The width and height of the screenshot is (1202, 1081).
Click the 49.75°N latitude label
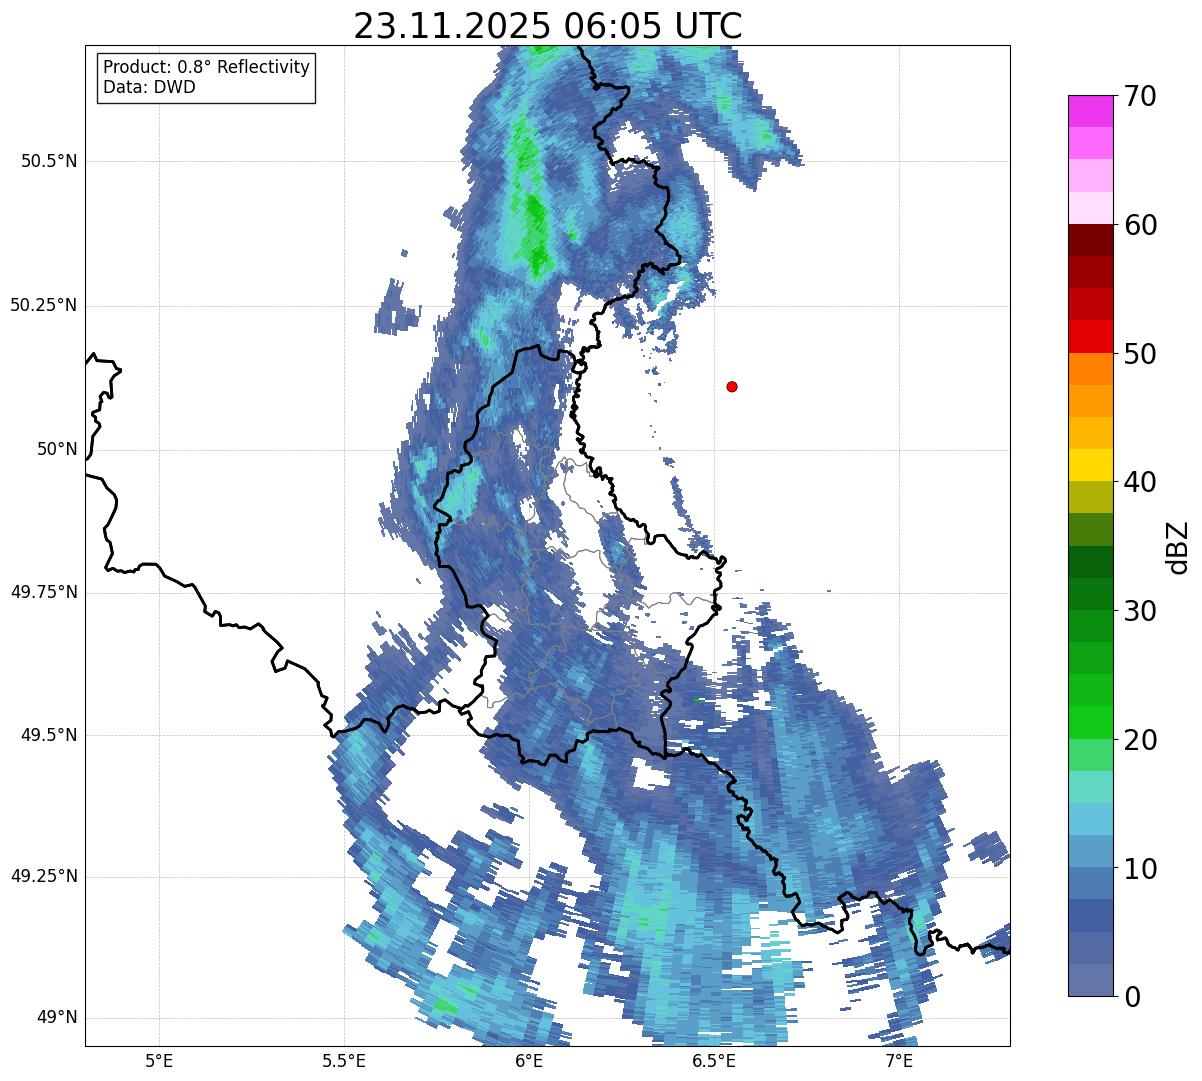(44, 592)
